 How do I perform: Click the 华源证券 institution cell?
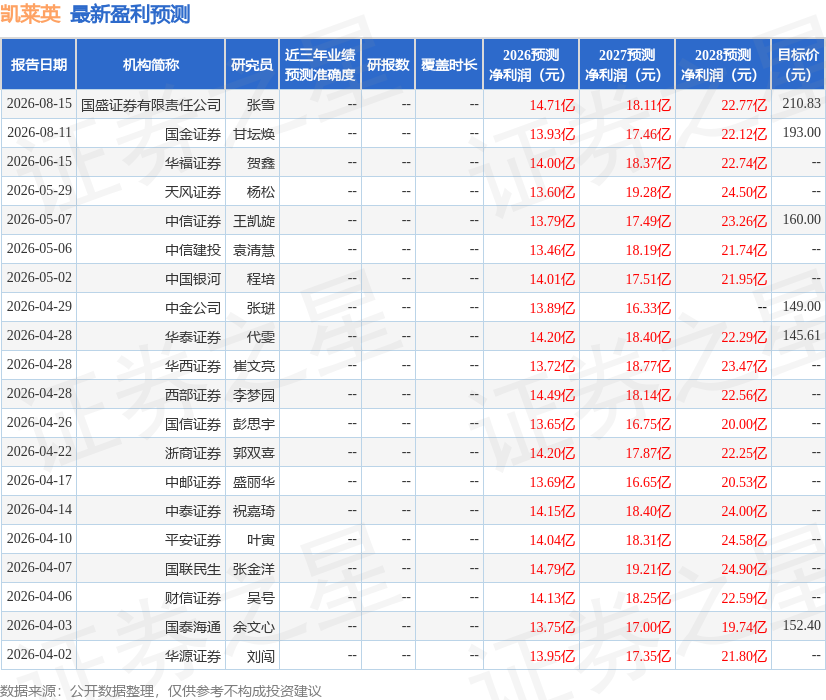193,656
